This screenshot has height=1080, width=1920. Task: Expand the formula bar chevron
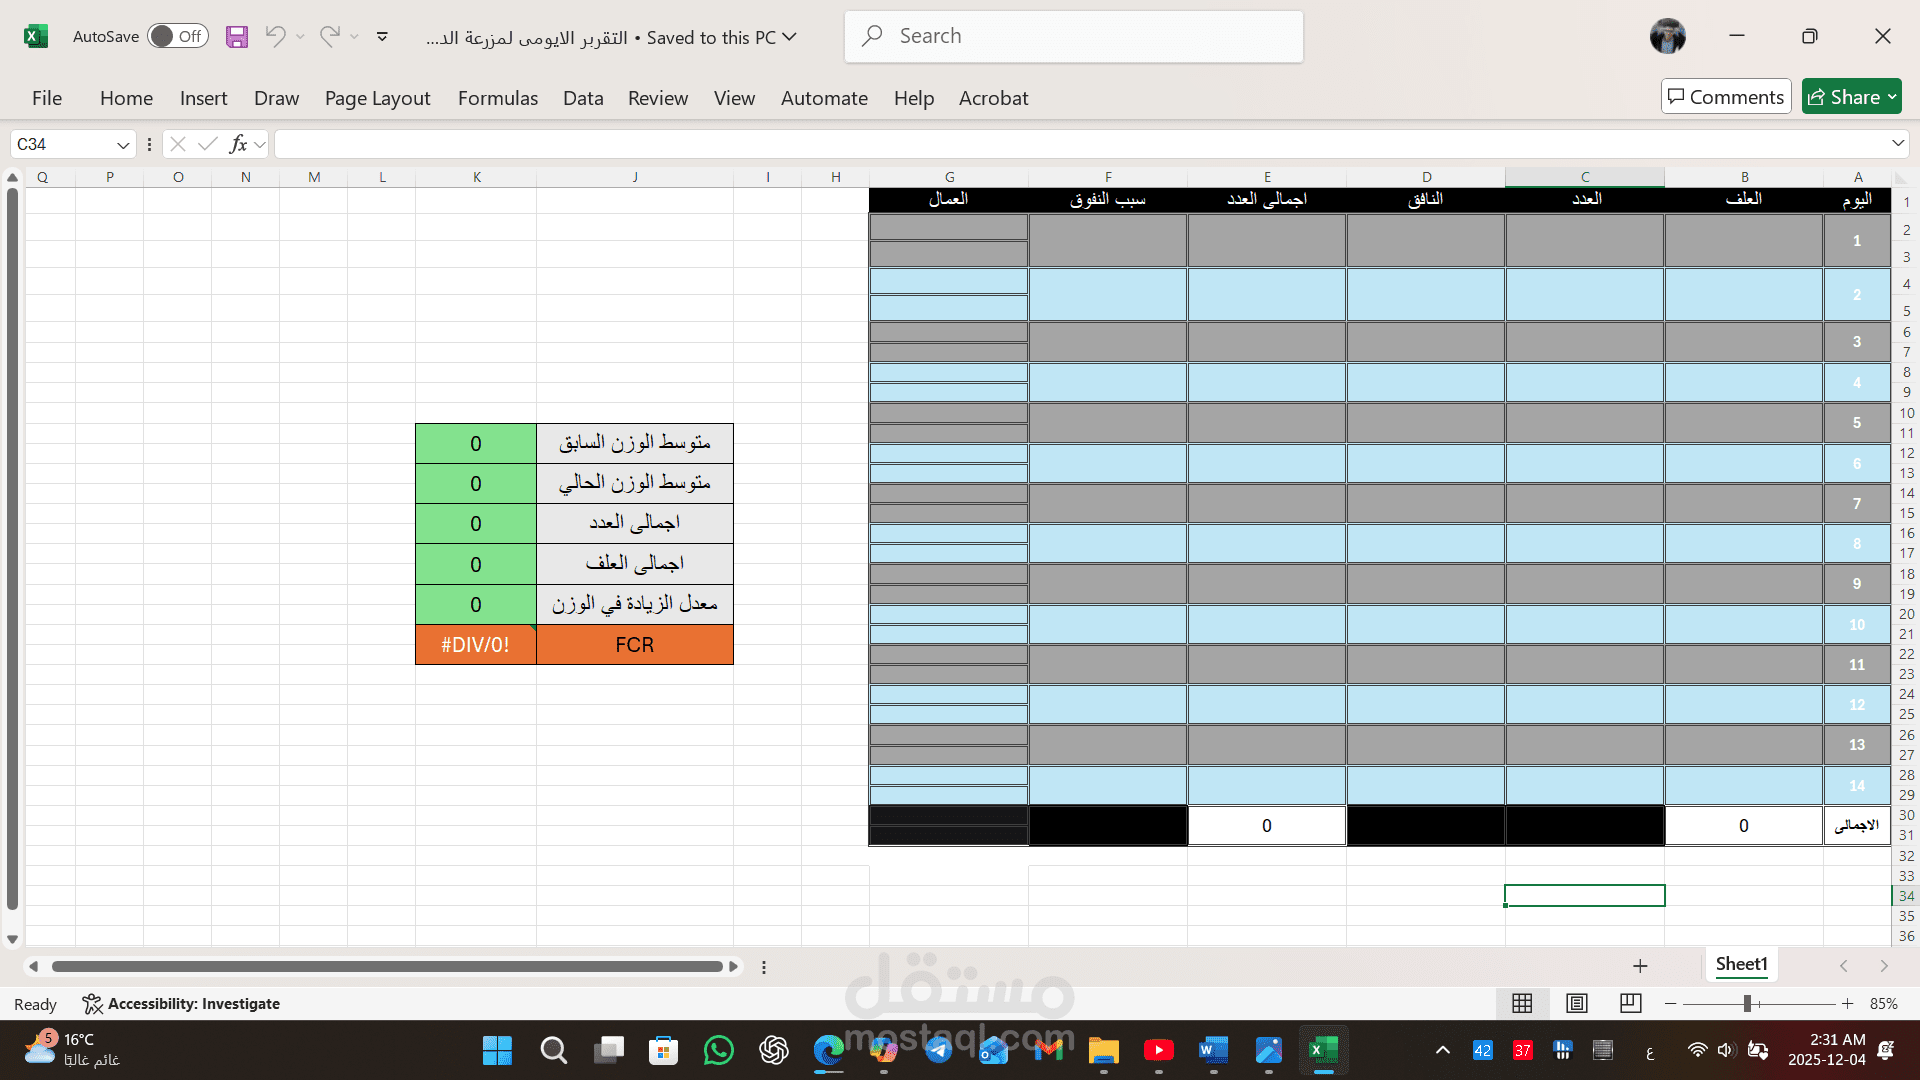[1897, 144]
